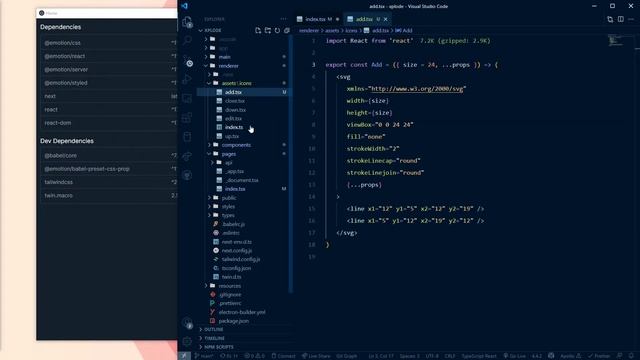This screenshot has width=640, height=360.
Task: Expand the types folder
Action: 228,215
